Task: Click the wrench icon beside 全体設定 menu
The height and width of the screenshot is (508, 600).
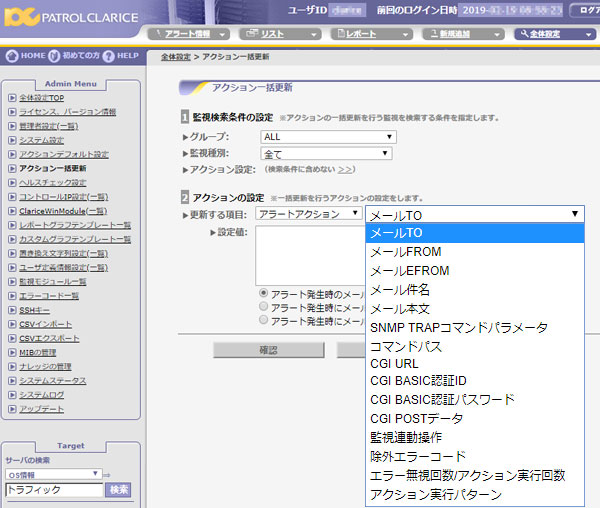Action: click(x=524, y=34)
